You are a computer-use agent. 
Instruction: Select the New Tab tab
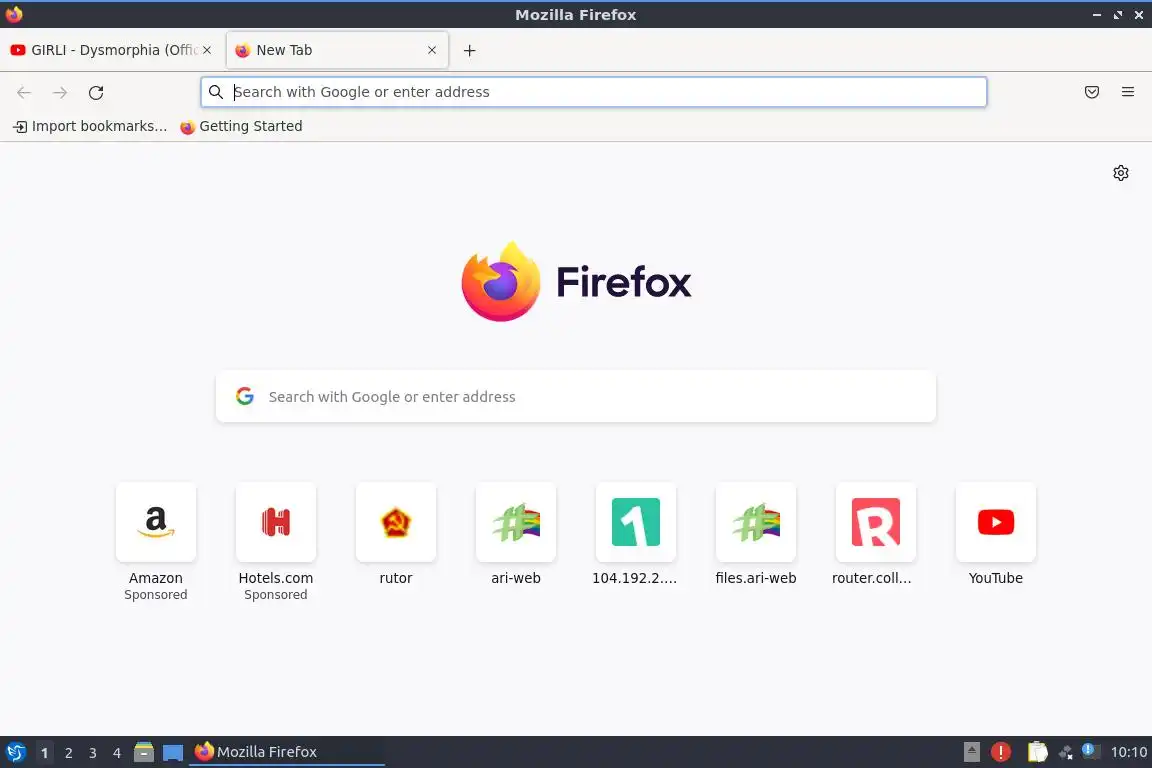337,50
